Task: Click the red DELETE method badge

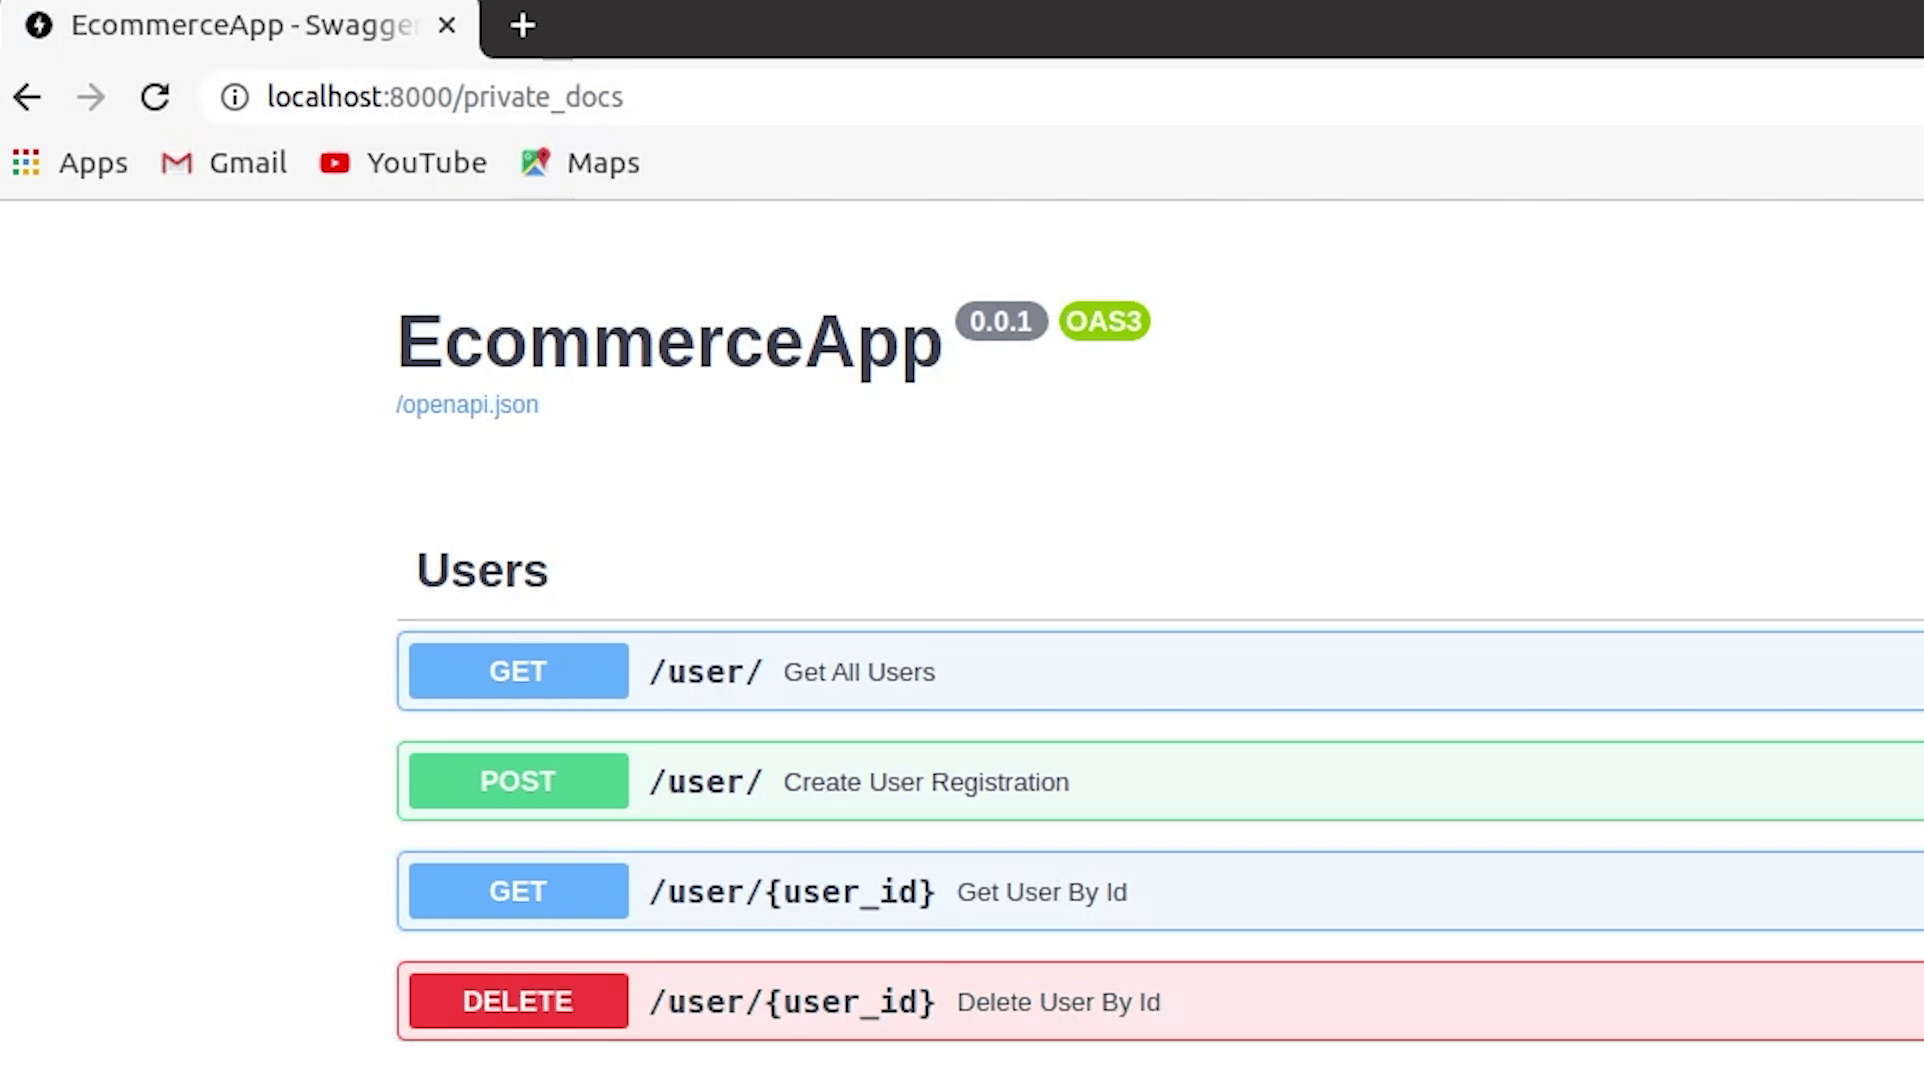Action: 518,1001
